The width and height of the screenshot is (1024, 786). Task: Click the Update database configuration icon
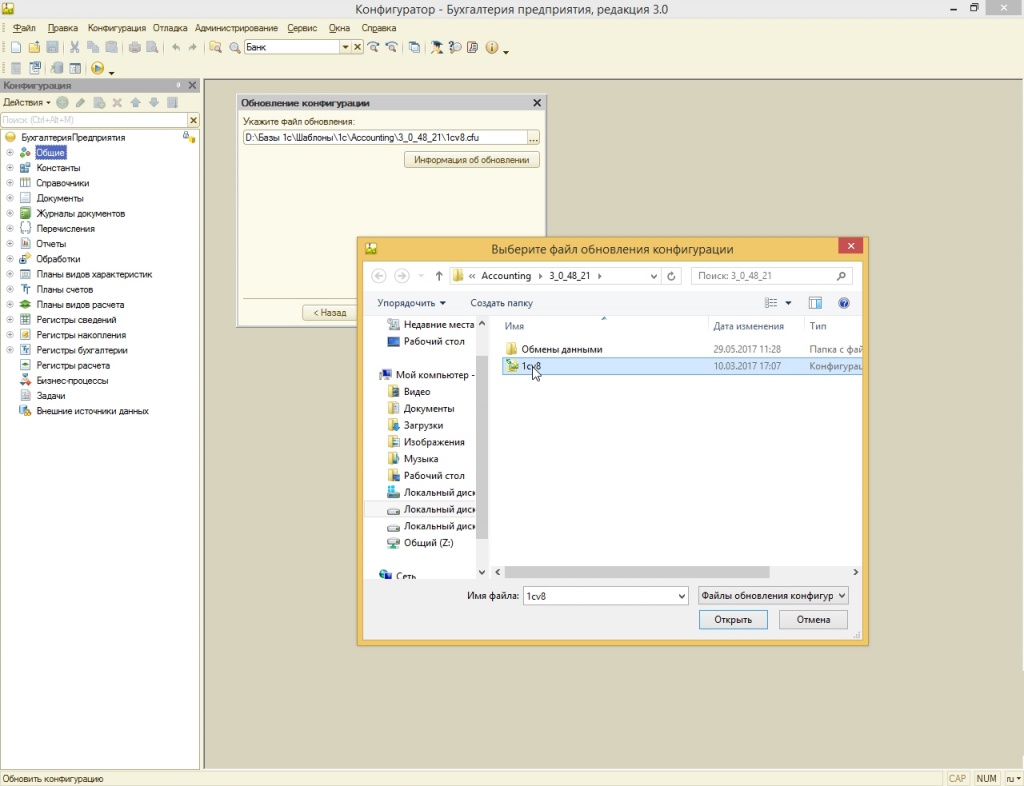click(57, 68)
